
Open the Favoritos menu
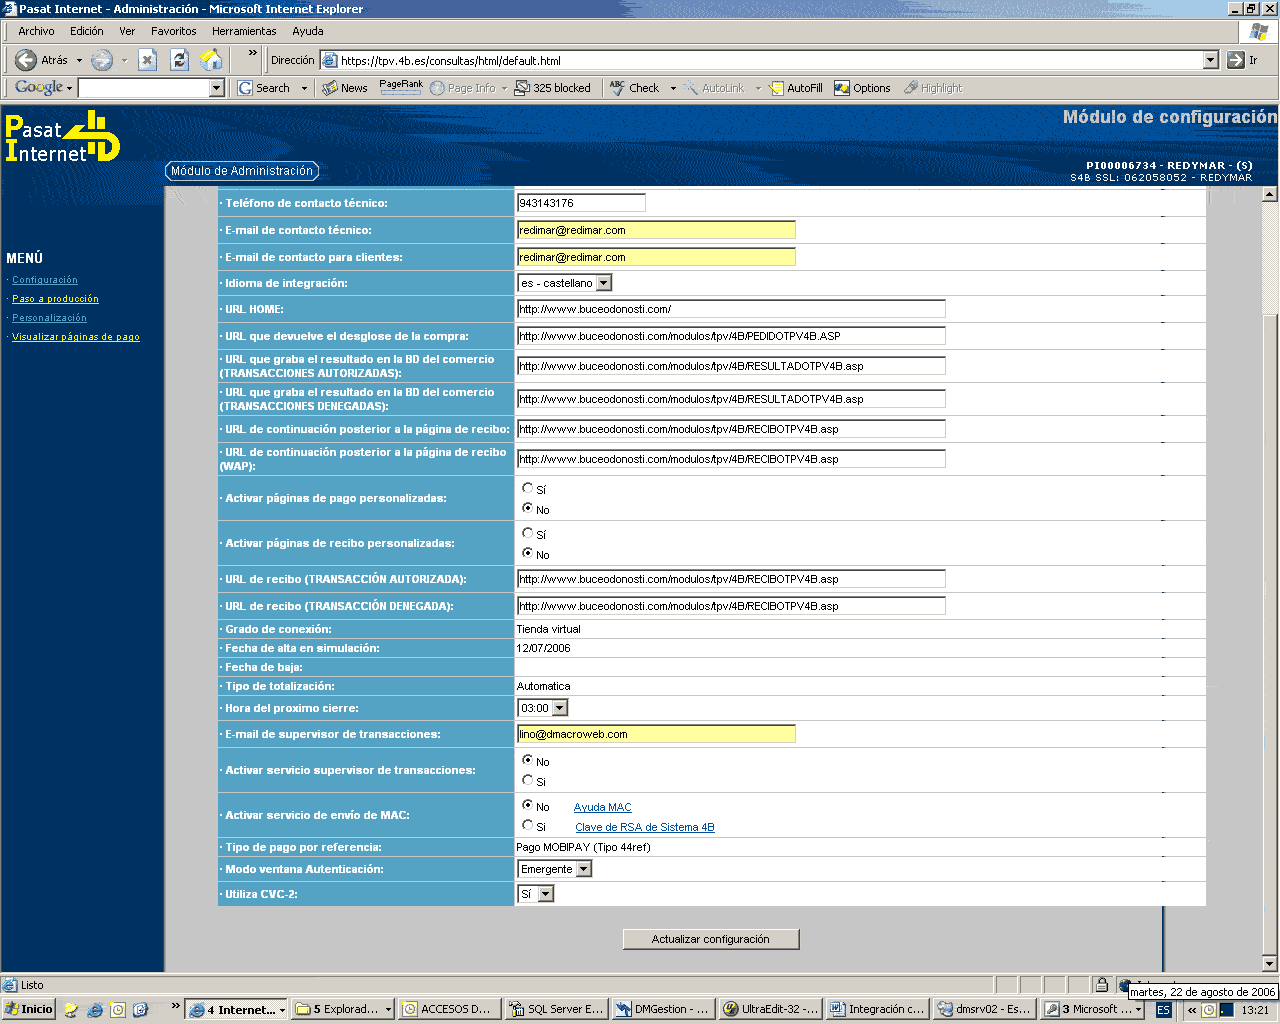173,31
